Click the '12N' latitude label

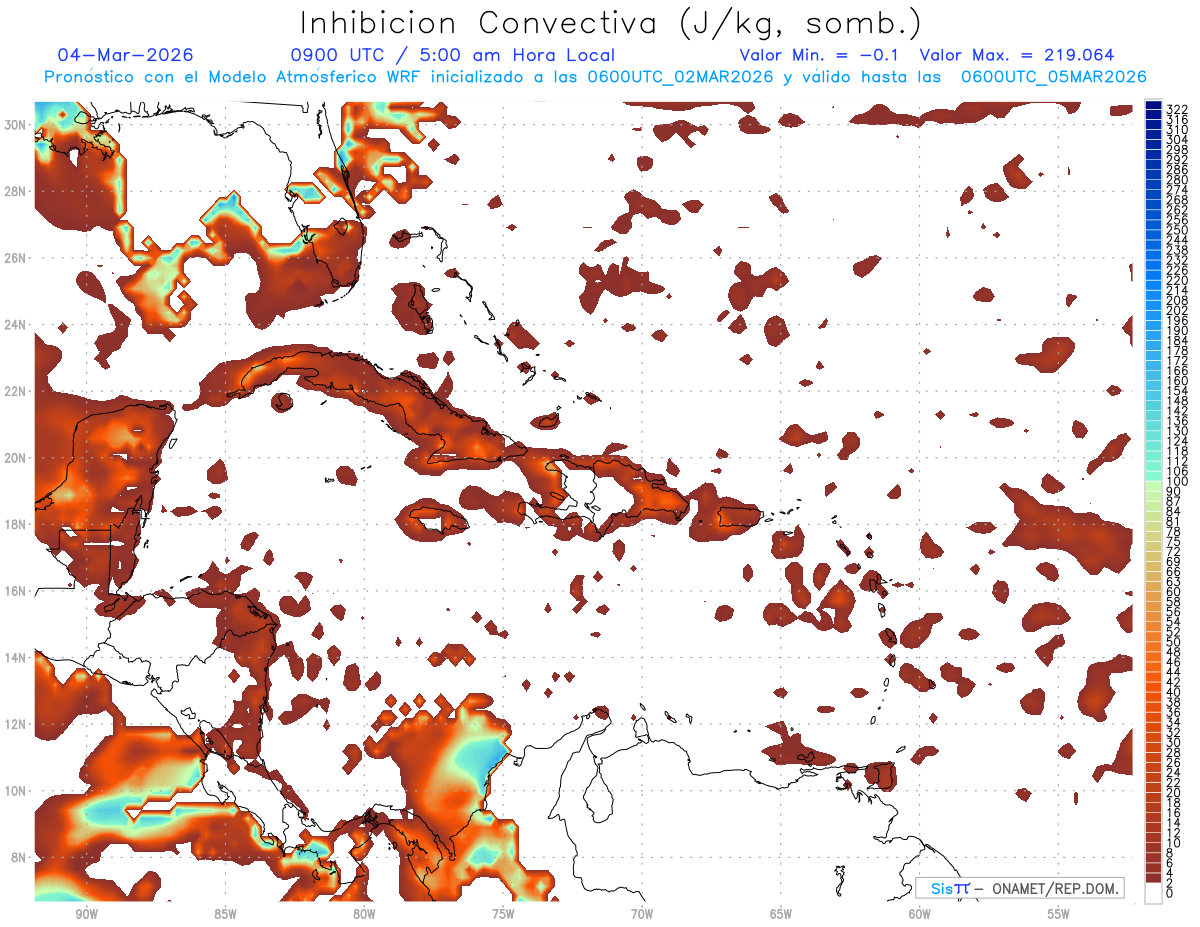tap(17, 724)
